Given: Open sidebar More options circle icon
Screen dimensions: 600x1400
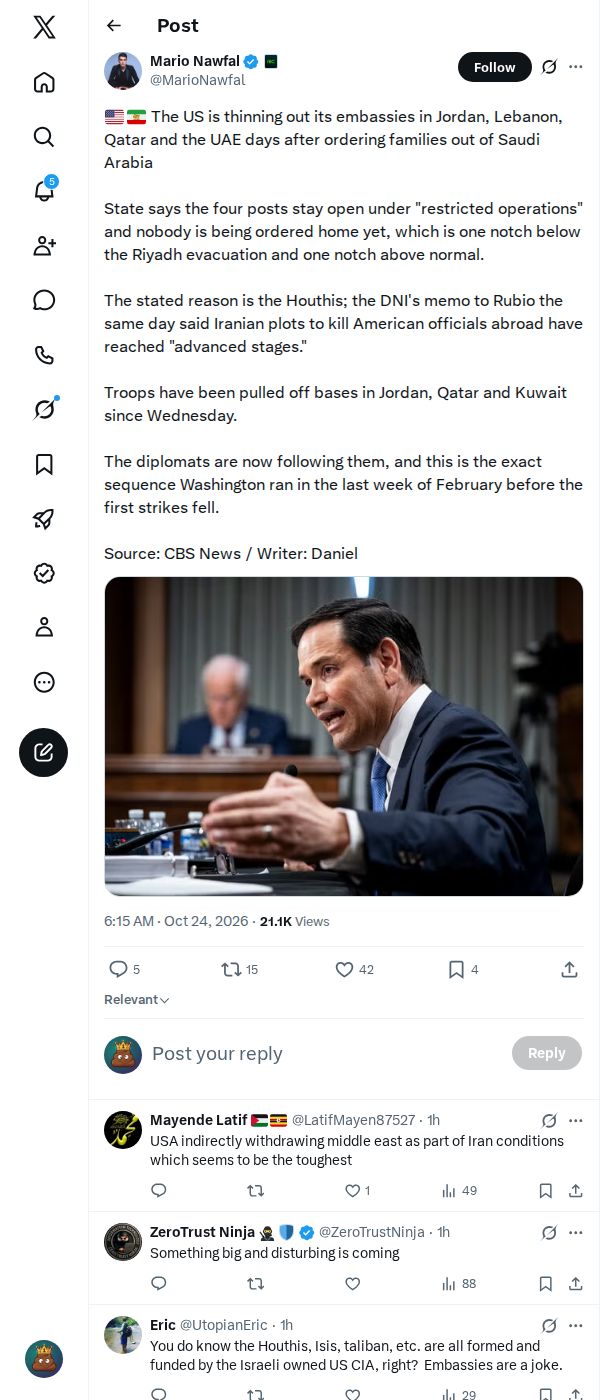Looking at the screenshot, I should point(44,682).
